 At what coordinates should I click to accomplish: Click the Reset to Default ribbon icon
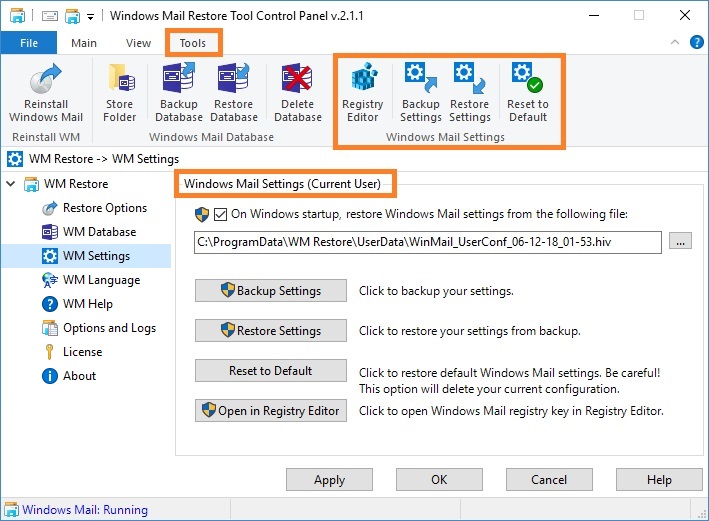(528, 92)
